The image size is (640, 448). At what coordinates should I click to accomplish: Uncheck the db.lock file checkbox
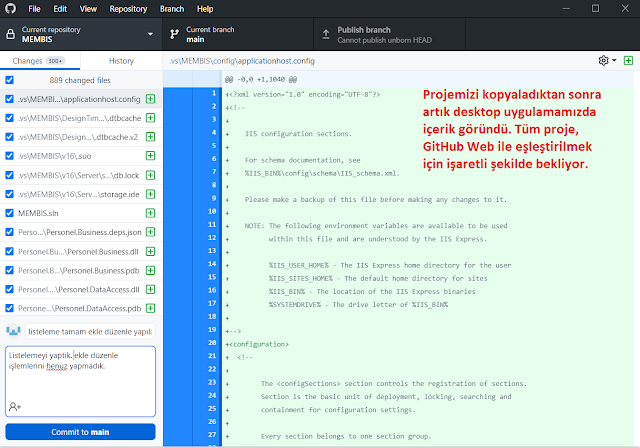pyautogui.click(x=9, y=175)
